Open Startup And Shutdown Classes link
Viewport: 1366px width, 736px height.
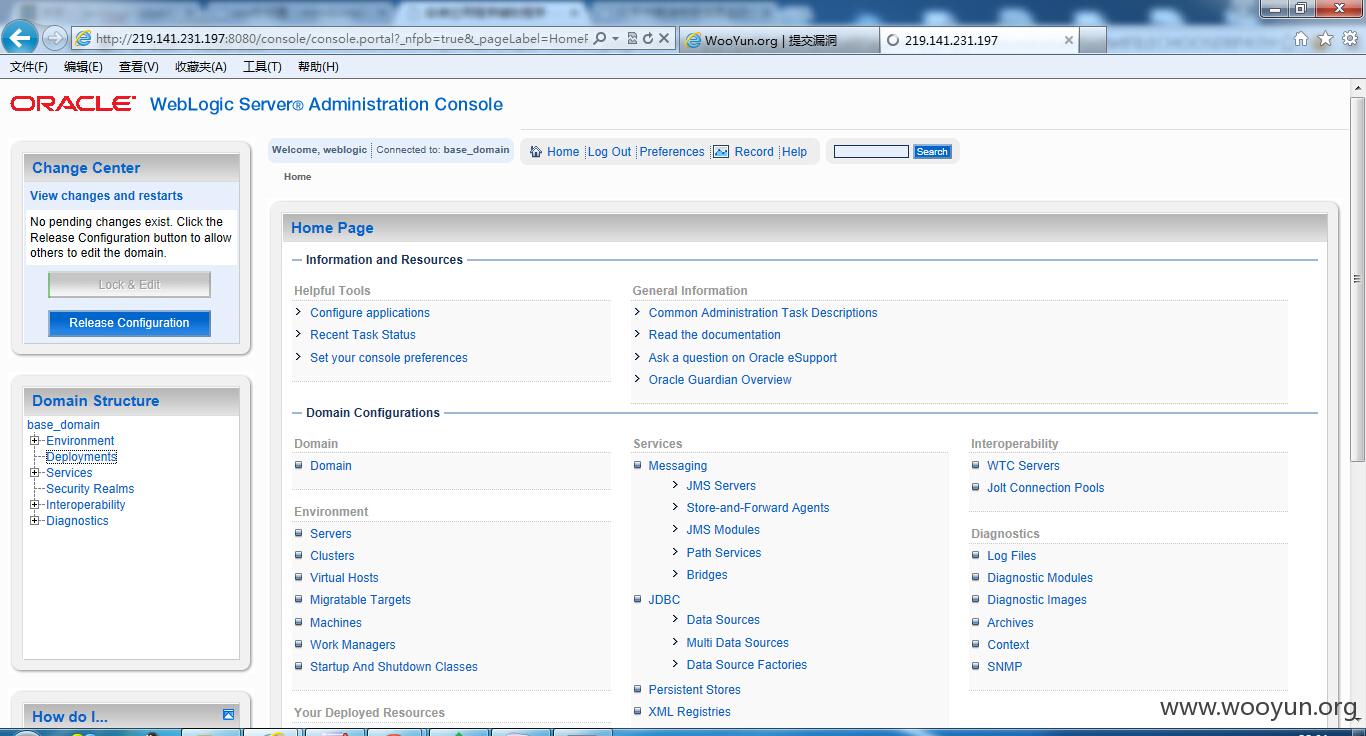(x=394, y=667)
